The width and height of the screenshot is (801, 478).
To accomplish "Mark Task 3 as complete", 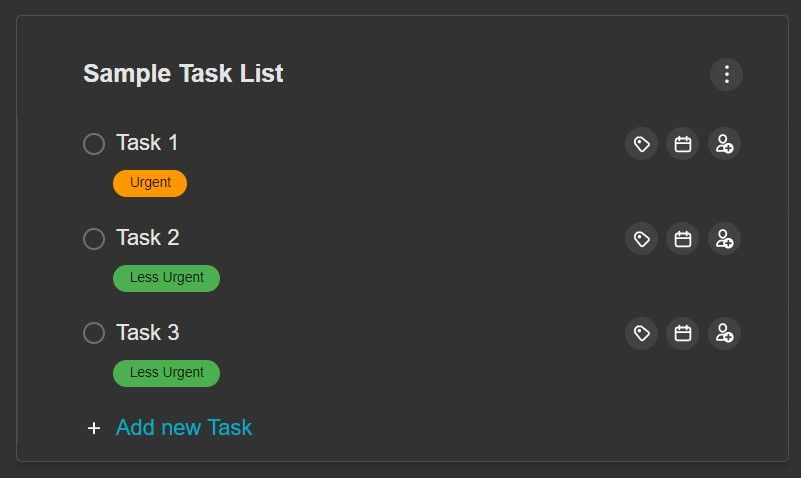I will click(94, 333).
